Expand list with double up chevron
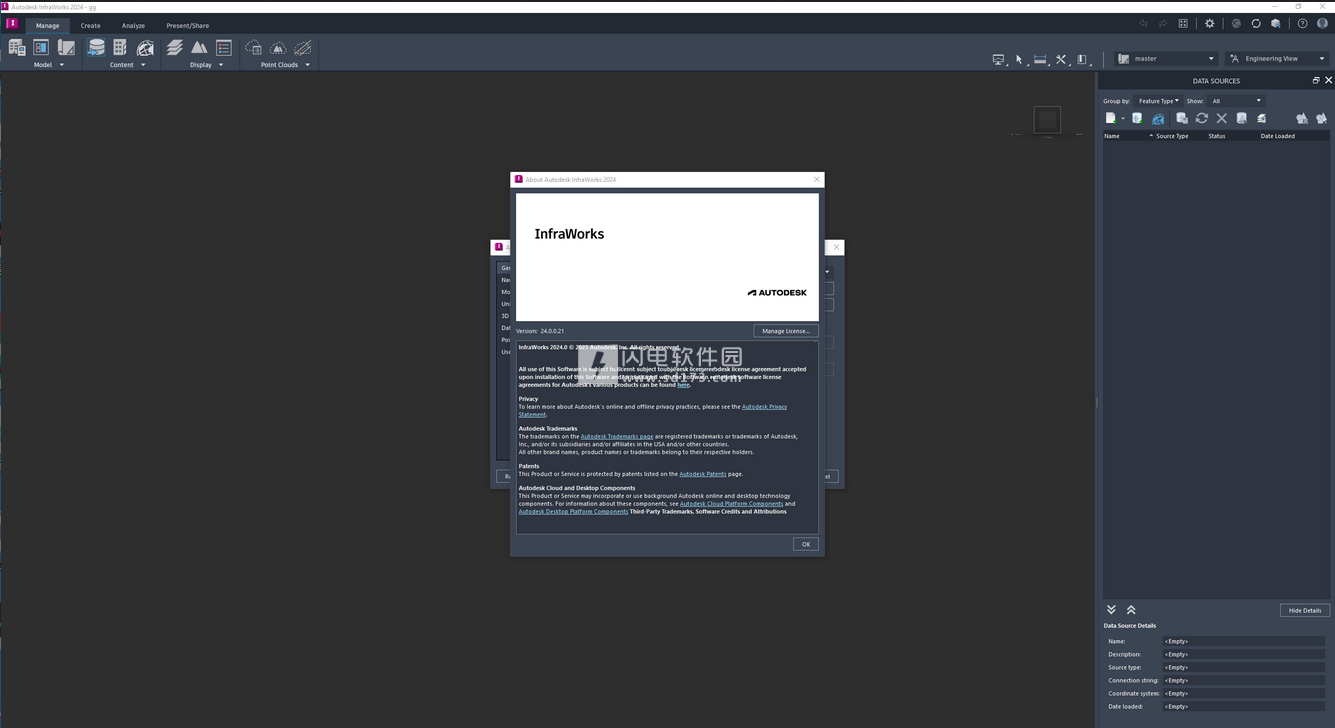 click(1131, 610)
